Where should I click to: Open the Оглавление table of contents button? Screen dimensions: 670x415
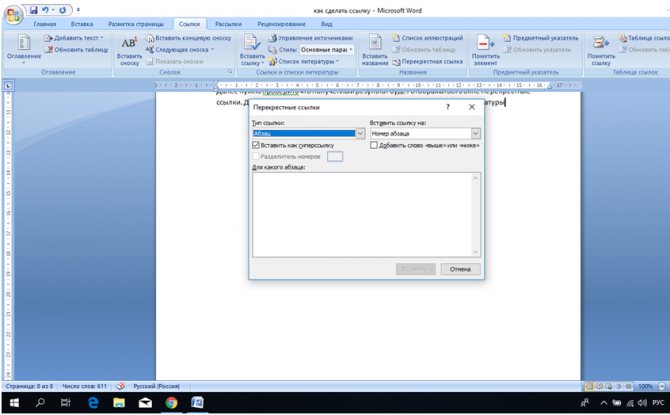[x=24, y=49]
